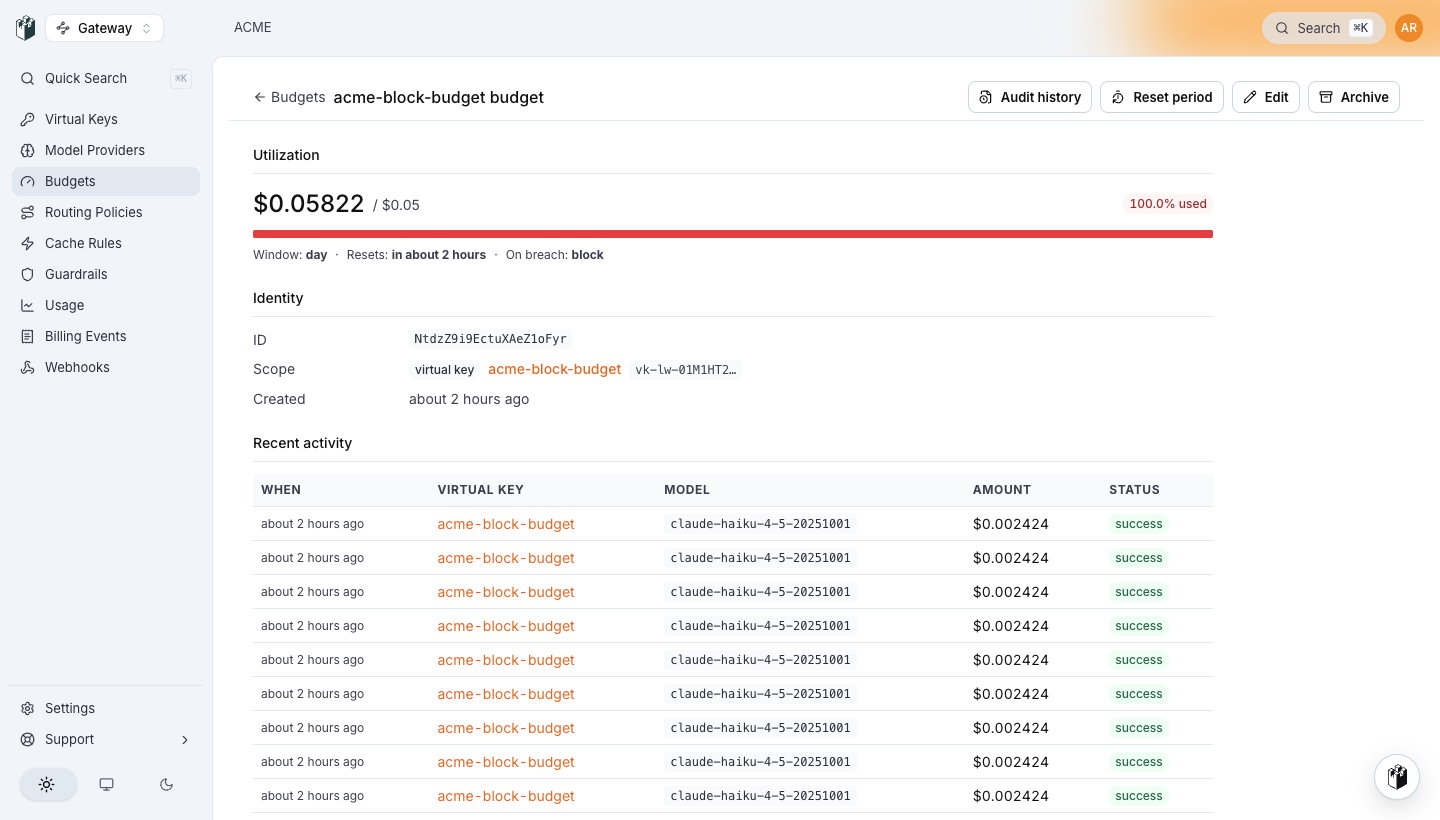Edit this budget
Screen dimensions: 1440x820
coord(1265,97)
